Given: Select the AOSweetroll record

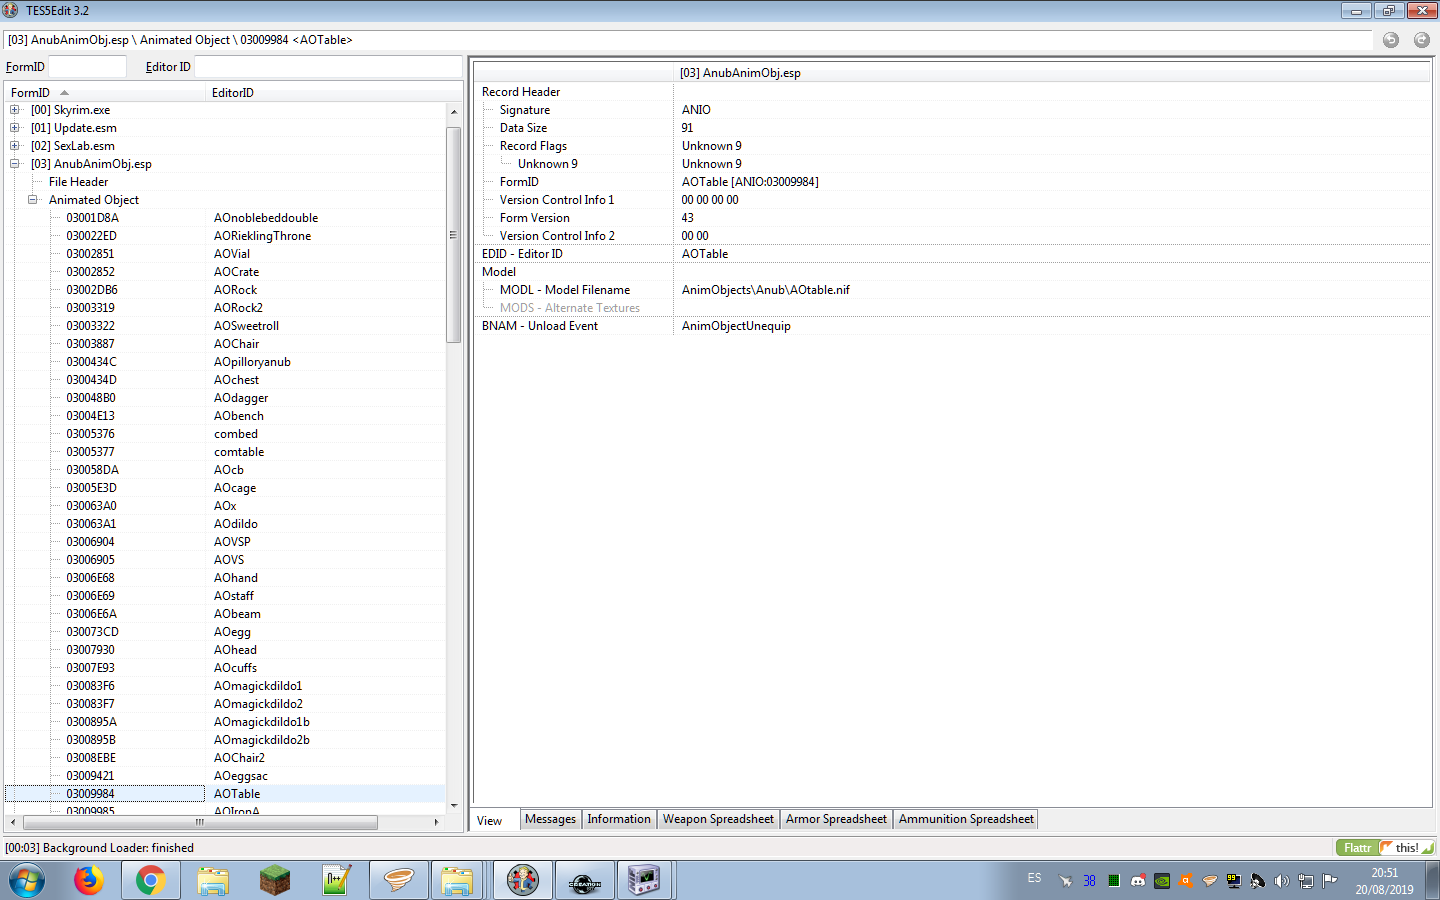Looking at the screenshot, I should tap(225, 326).
